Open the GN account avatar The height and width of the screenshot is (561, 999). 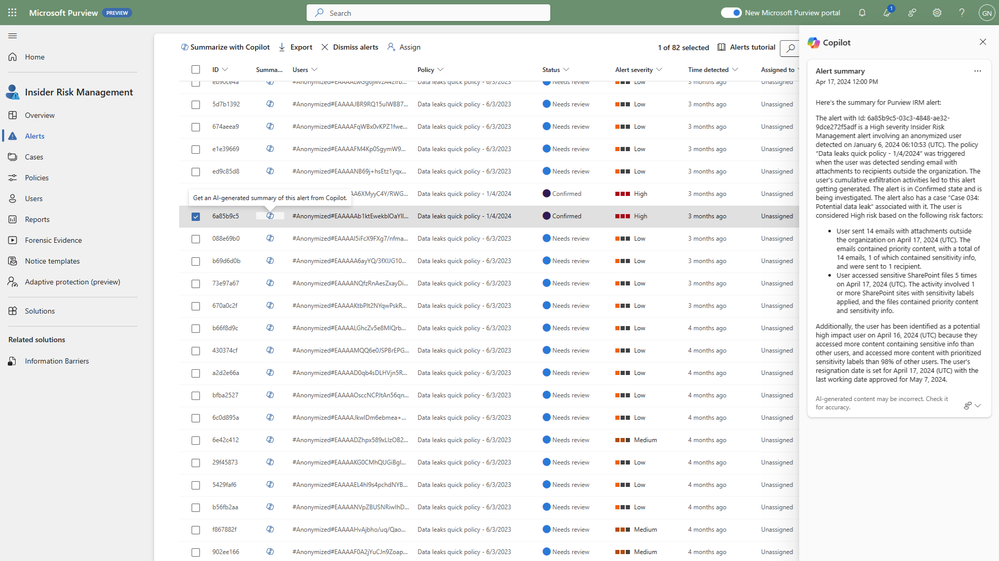tap(986, 12)
